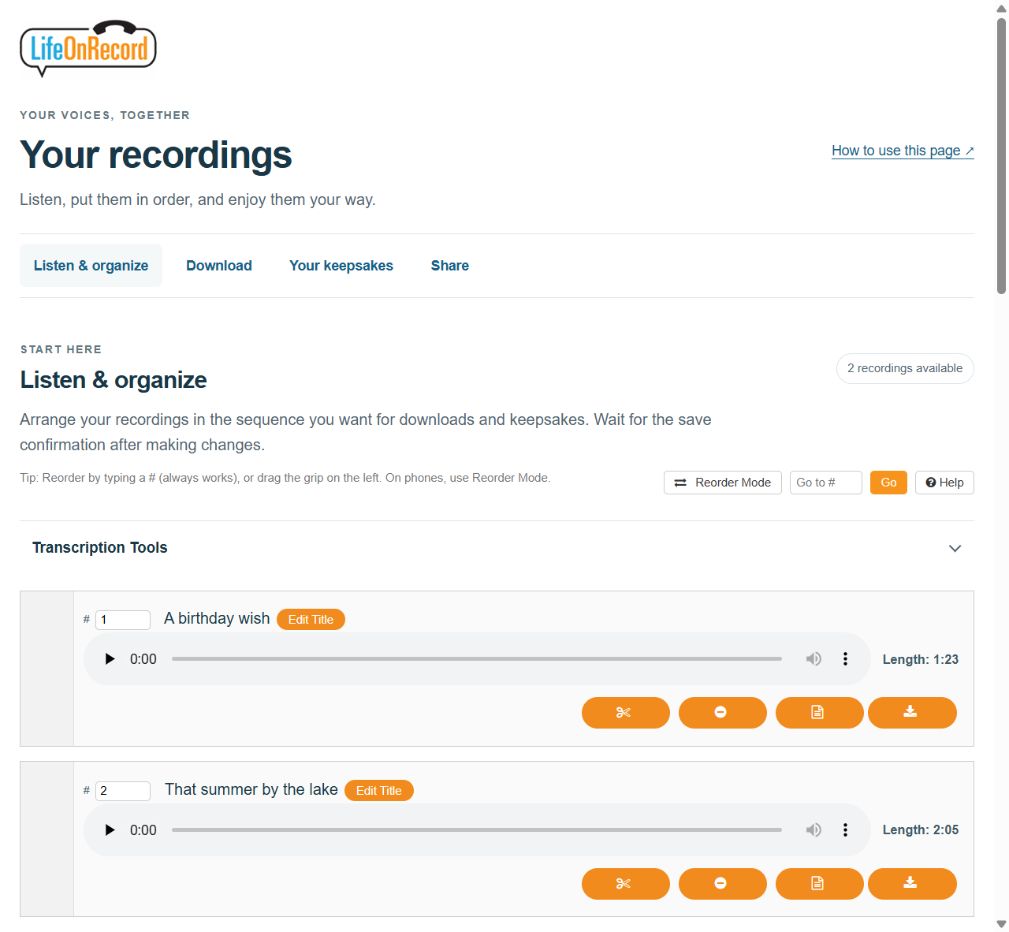Screen dimensions: 1009x932
Task: Click the Your recordings heading
Action: coord(156,155)
